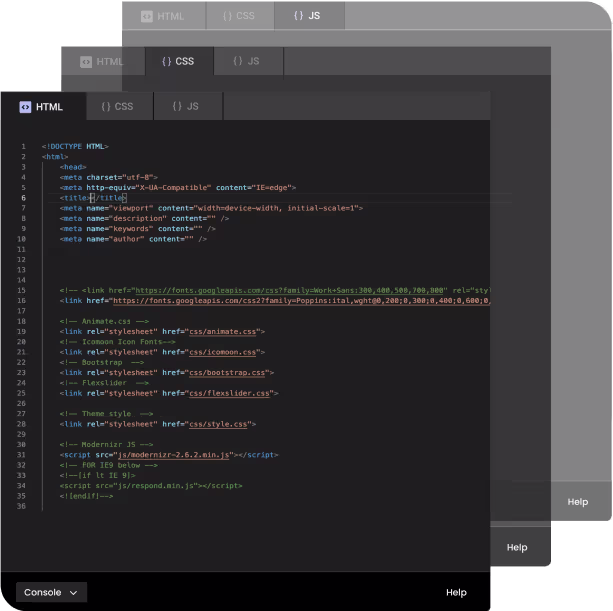Click the Theme style comment line

[x=106, y=414]
